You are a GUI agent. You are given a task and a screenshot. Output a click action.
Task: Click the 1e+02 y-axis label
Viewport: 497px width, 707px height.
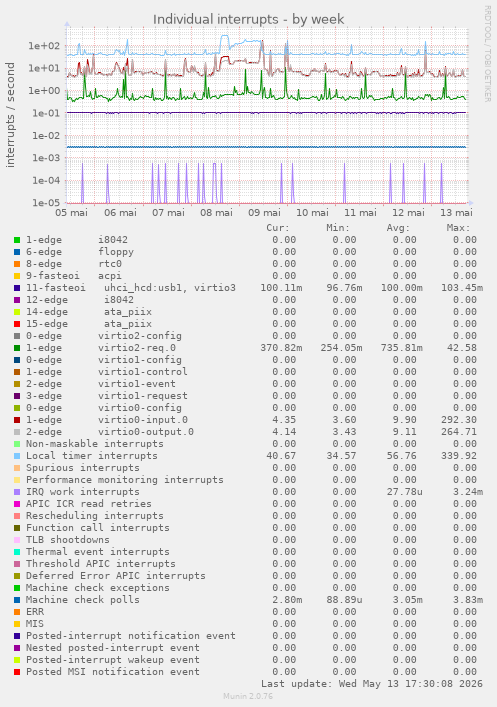click(44, 46)
